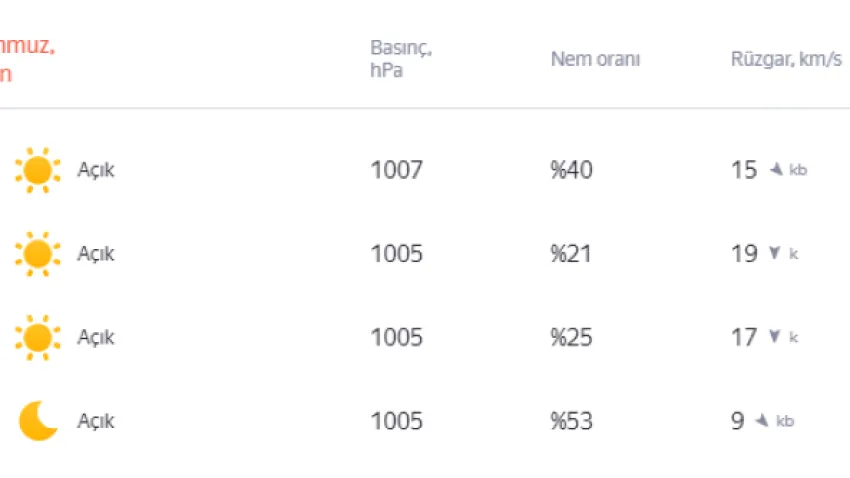This screenshot has height=478, width=850.
Task: Click the wind direction arrow beside 17
Action: click(x=775, y=337)
